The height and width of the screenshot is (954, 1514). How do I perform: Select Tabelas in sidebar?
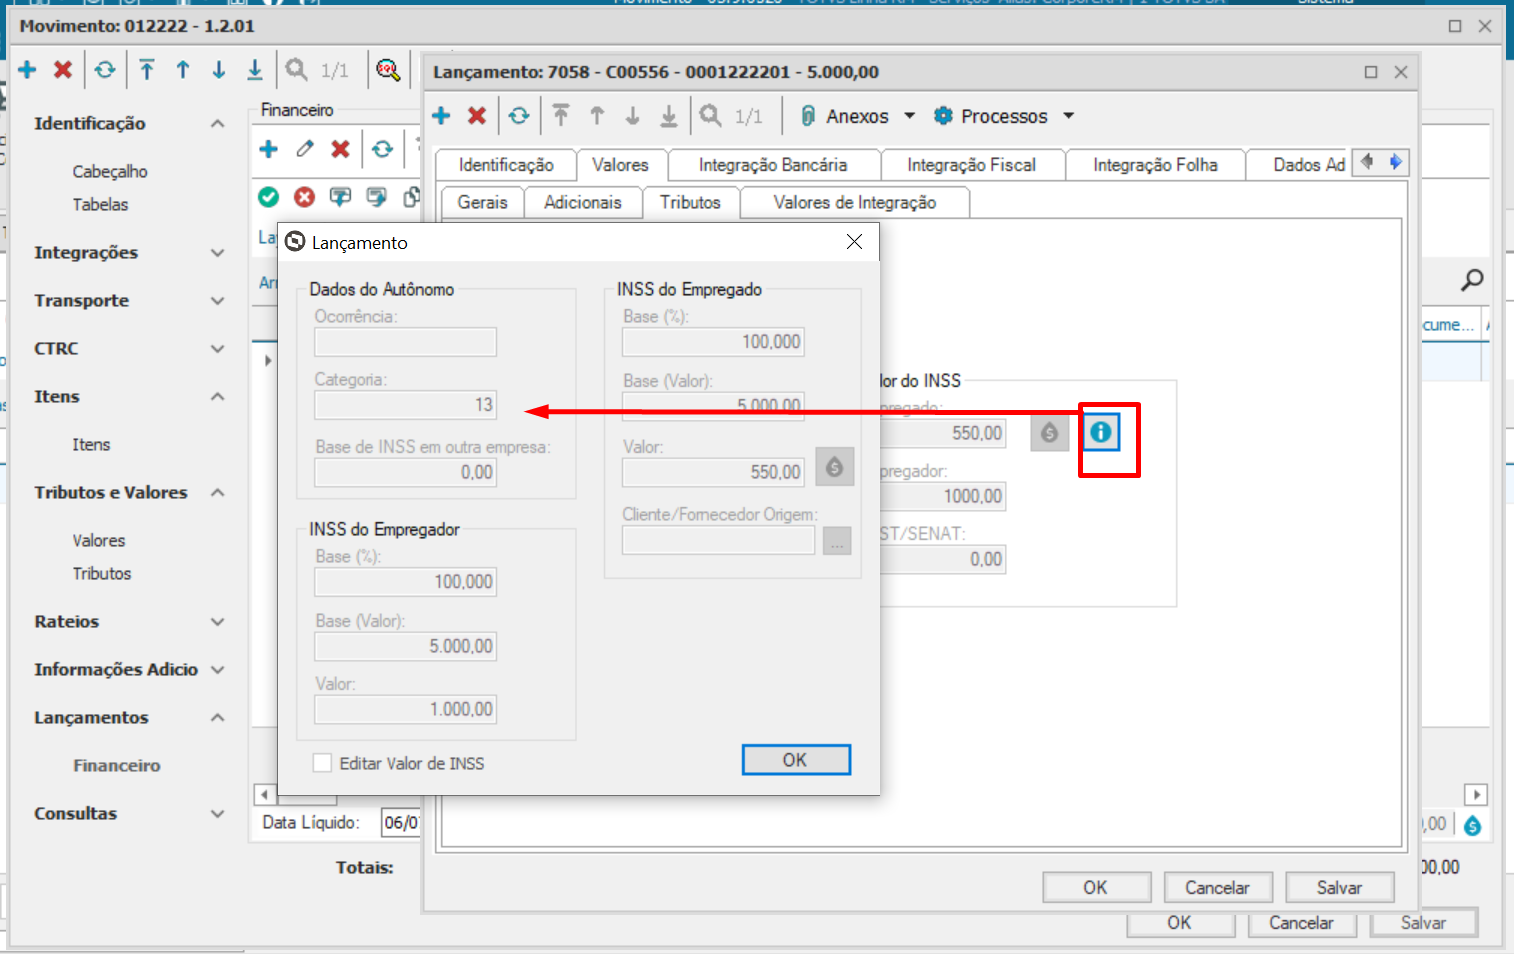(x=100, y=204)
